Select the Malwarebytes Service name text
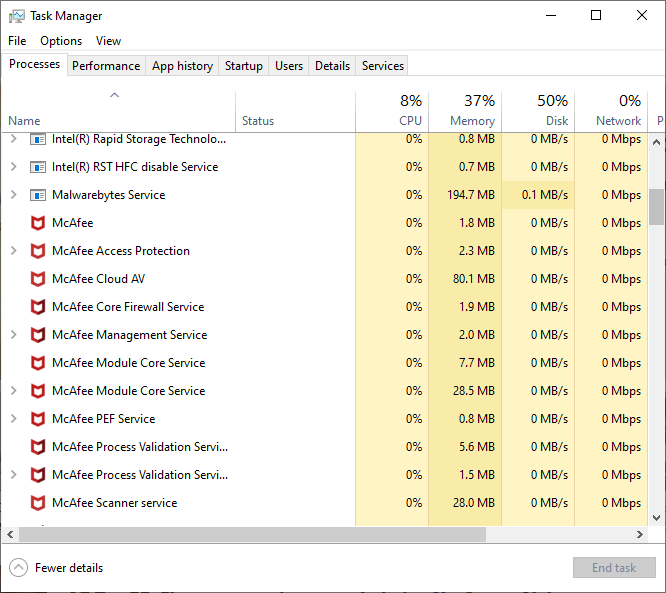The width and height of the screenshot is (666, 593). pyautogui.click(x=108, y=195)
